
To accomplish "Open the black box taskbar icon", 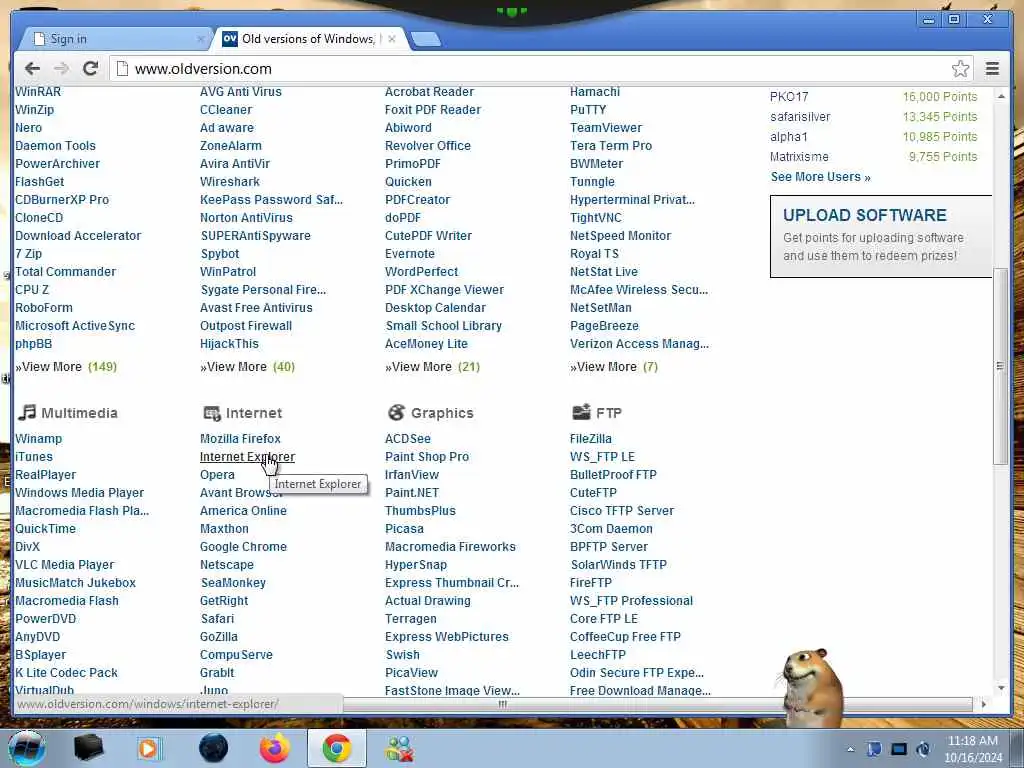I will click(x=89, y=748).
